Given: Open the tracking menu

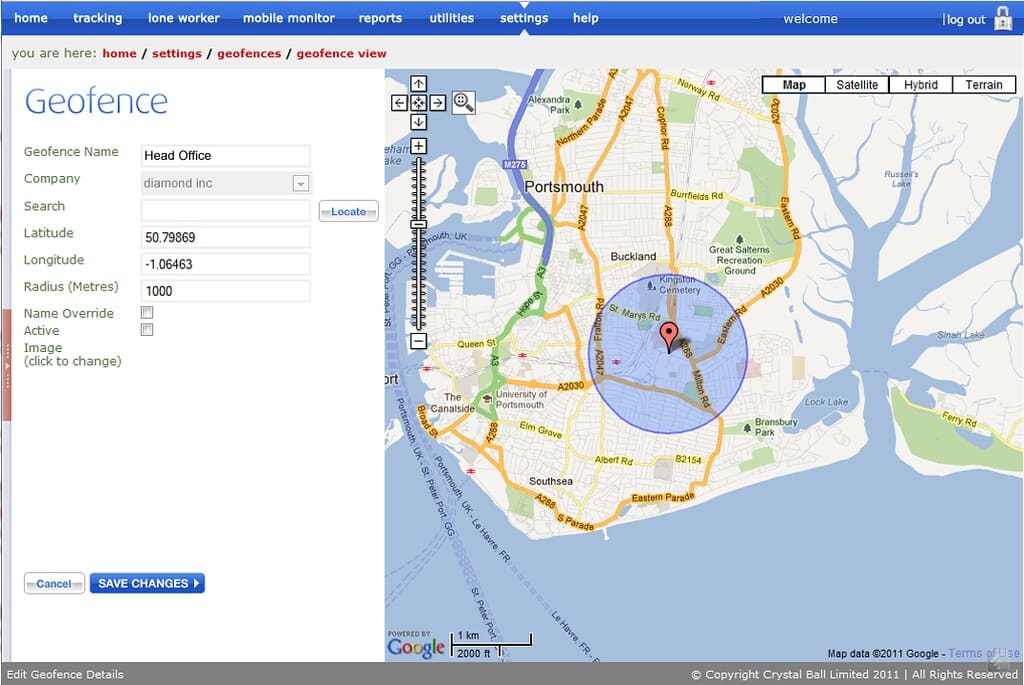Looking at the screenshot, I should [97, 18].
